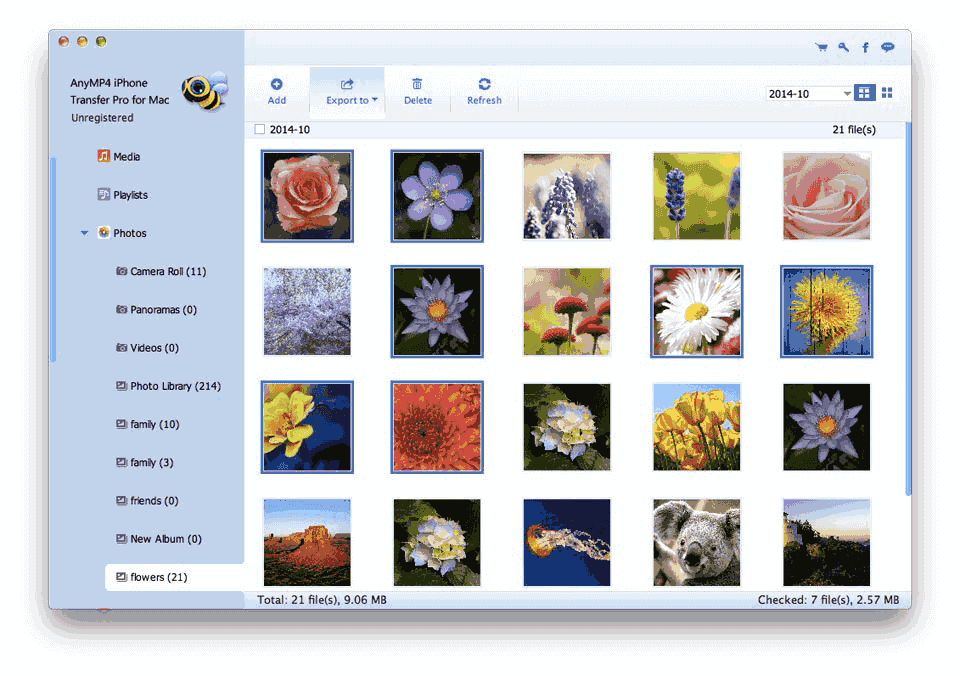Click the Media music note icon

tap(103, 156)
